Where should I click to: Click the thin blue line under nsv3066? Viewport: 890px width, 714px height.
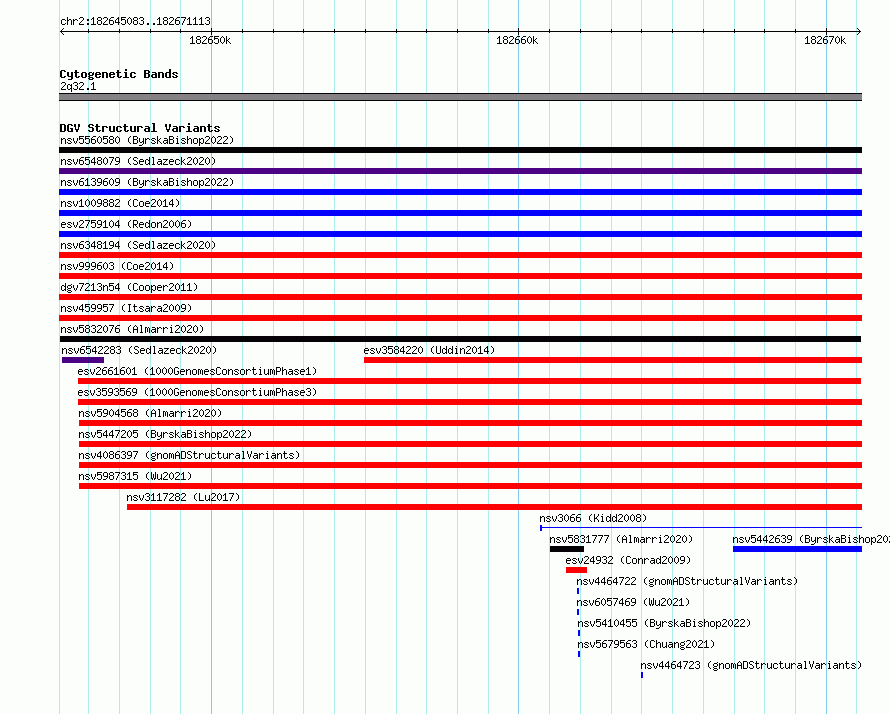(x=701, y=528)
